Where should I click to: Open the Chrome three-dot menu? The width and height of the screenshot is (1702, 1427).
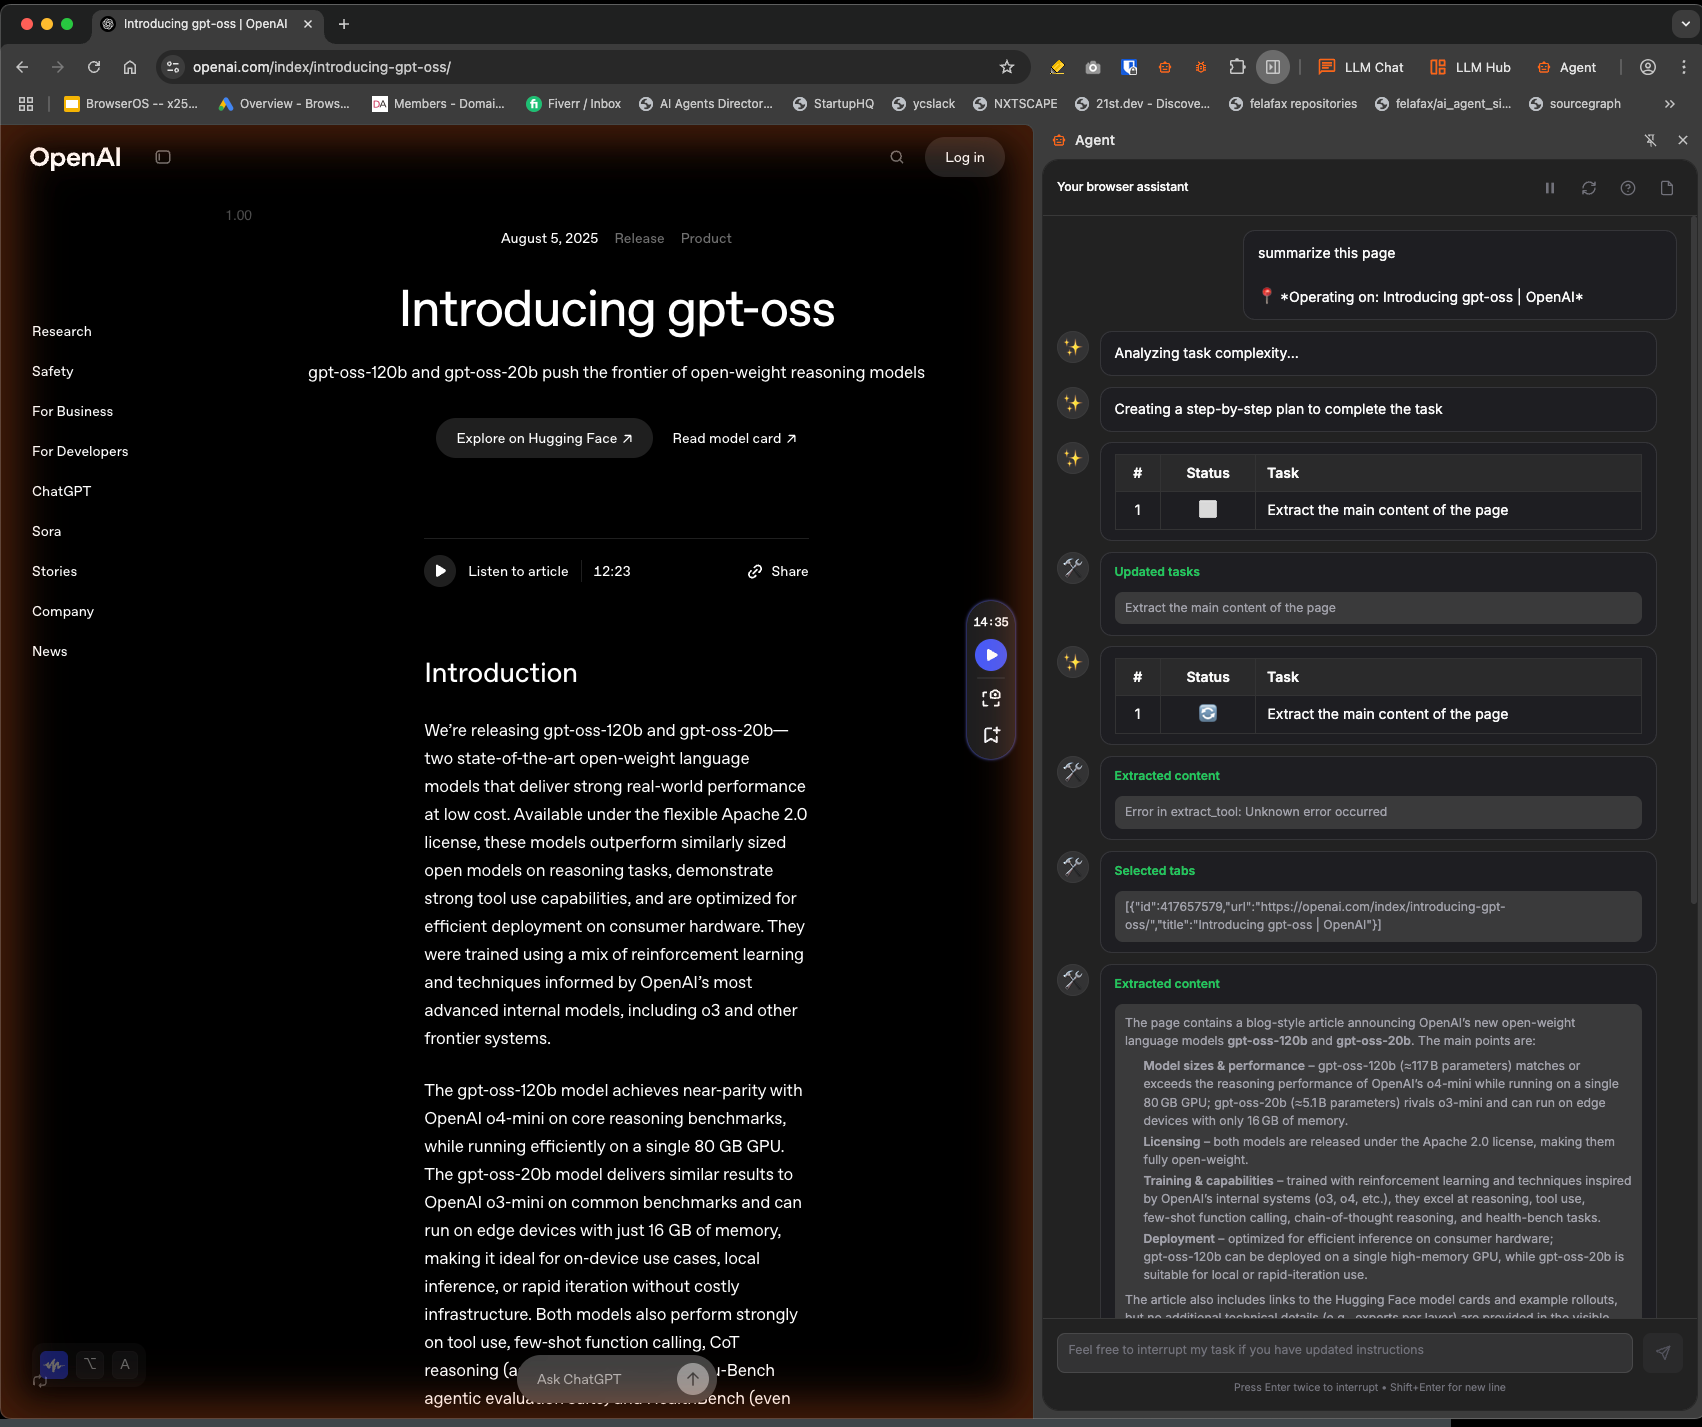coord(1683,67)
